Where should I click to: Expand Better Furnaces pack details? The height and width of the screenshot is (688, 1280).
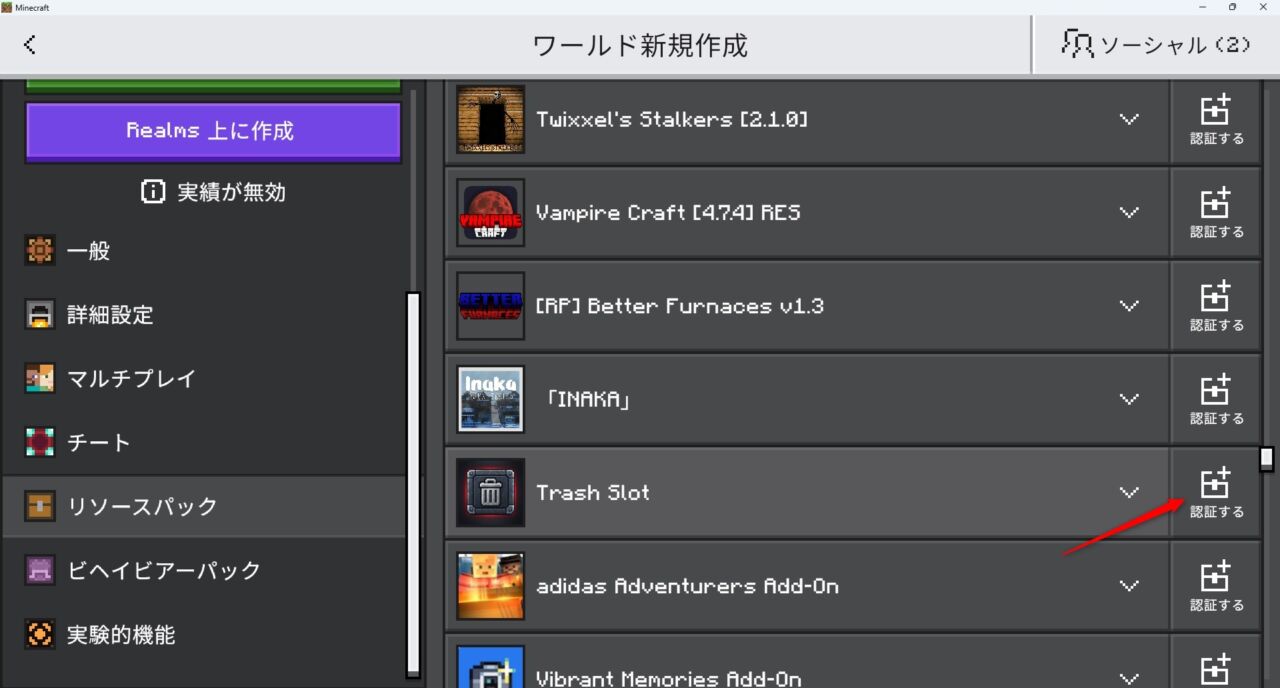(1129, 306)
